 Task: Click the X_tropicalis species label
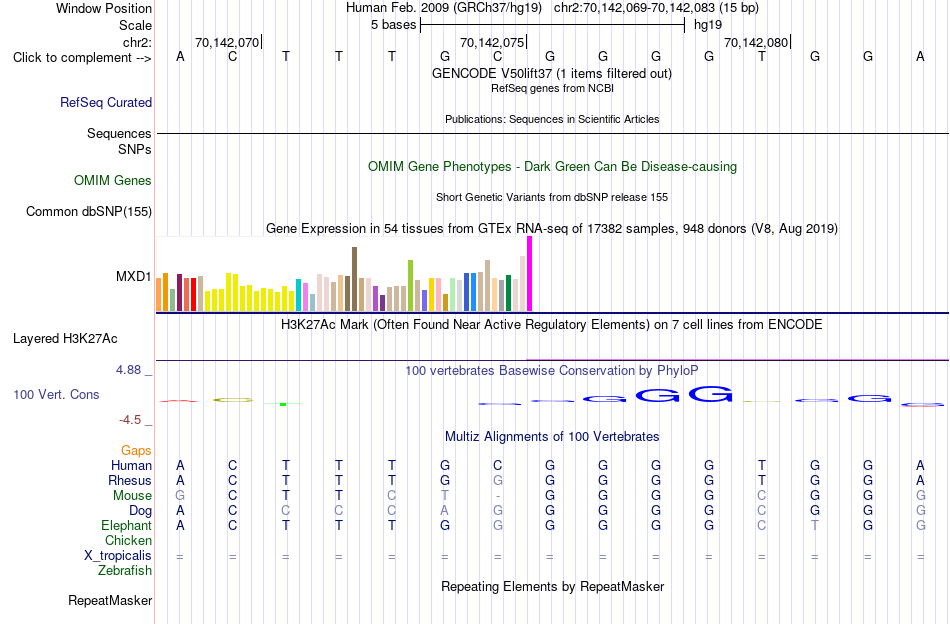point(118,556)
